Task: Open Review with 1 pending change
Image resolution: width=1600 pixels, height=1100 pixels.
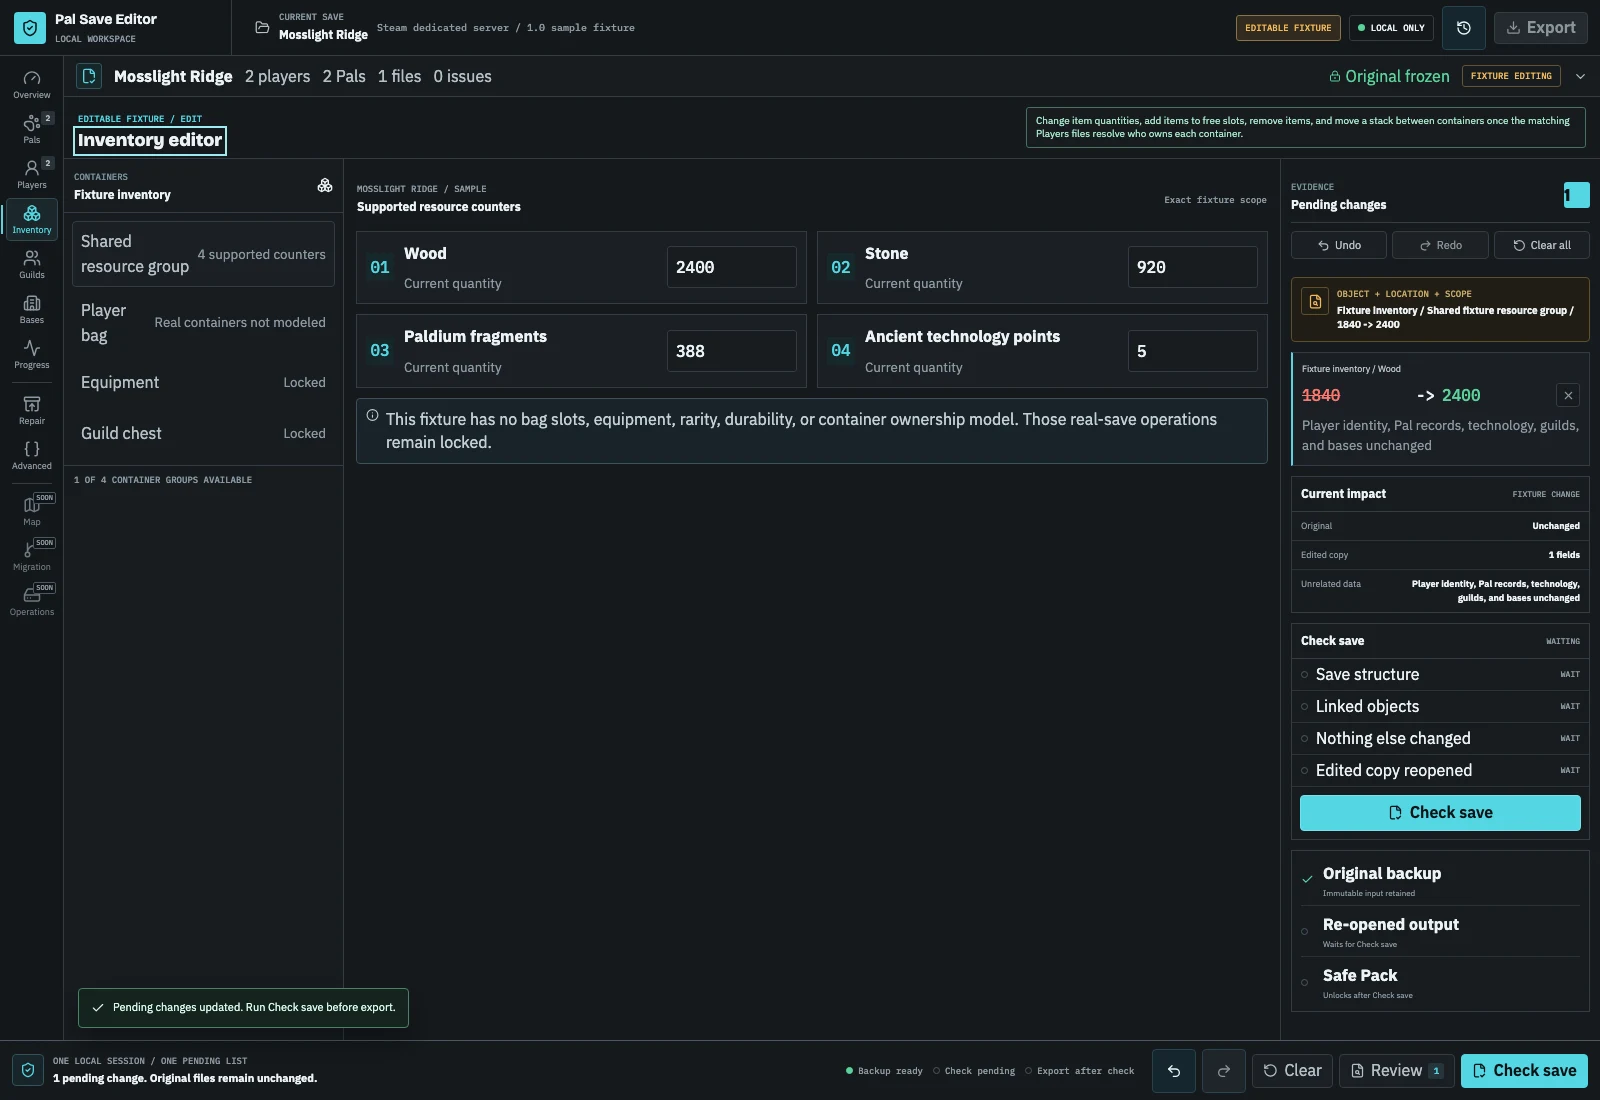Action: tap(1397, 1071)
